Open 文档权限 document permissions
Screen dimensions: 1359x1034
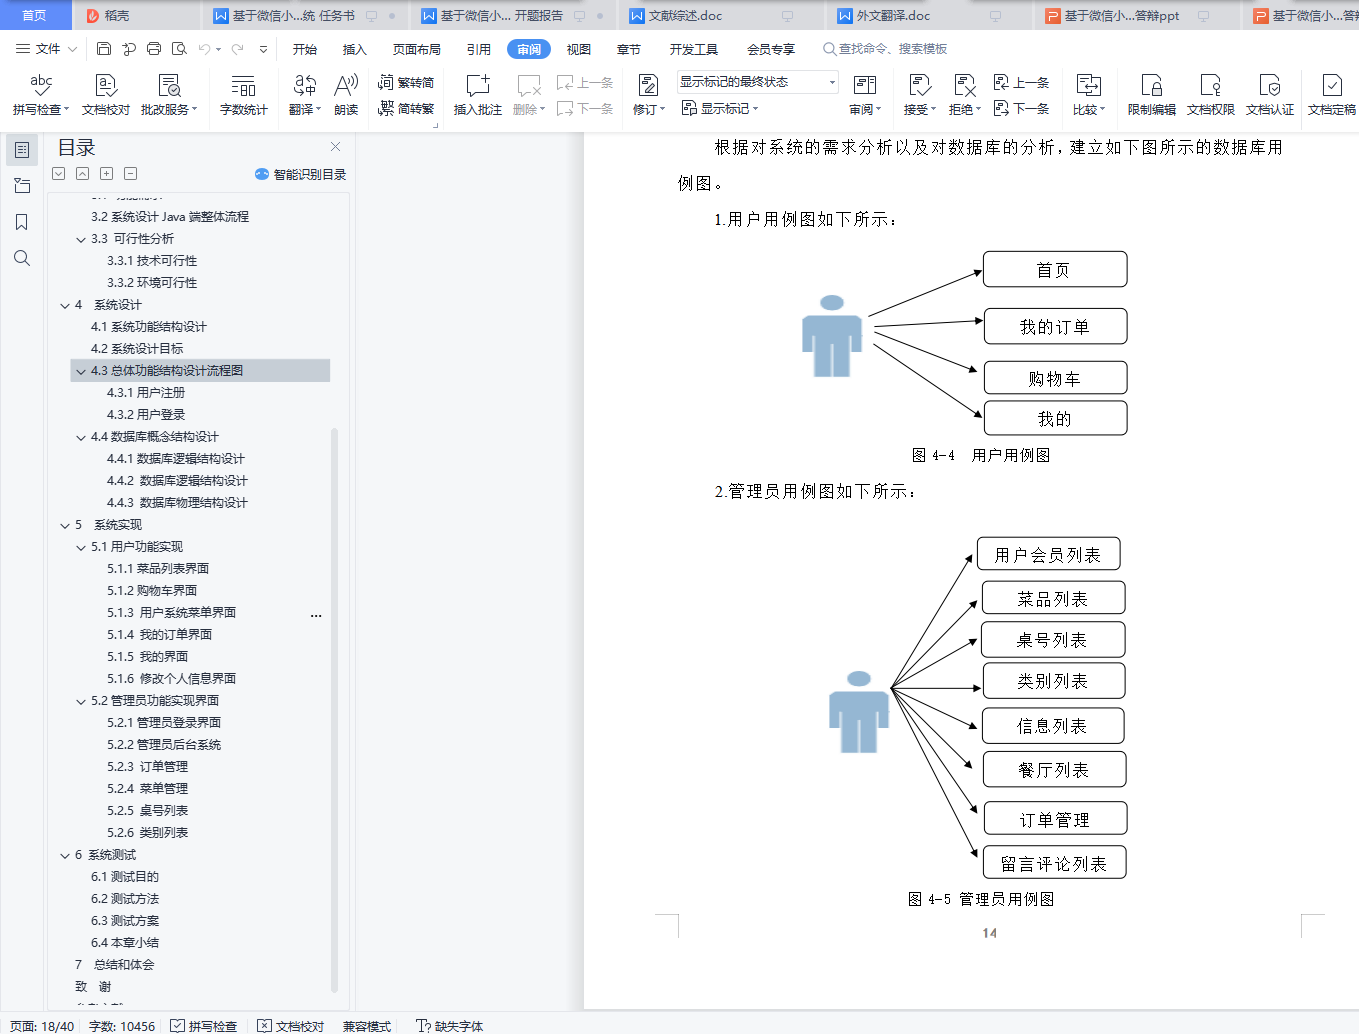(x=1211, y=95)
